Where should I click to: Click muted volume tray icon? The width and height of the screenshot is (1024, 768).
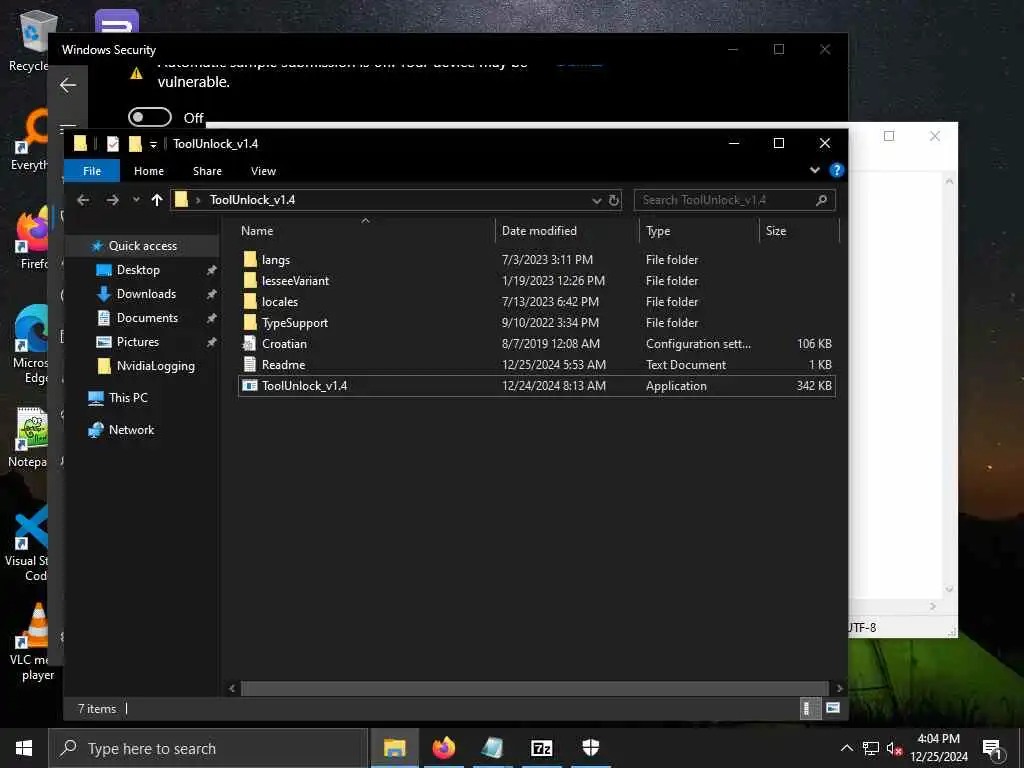[x=895, y=748]
